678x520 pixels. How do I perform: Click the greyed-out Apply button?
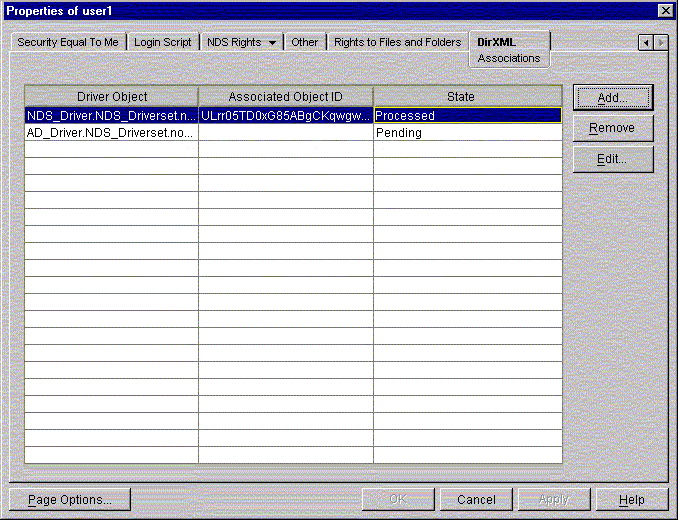click(554, 500)
